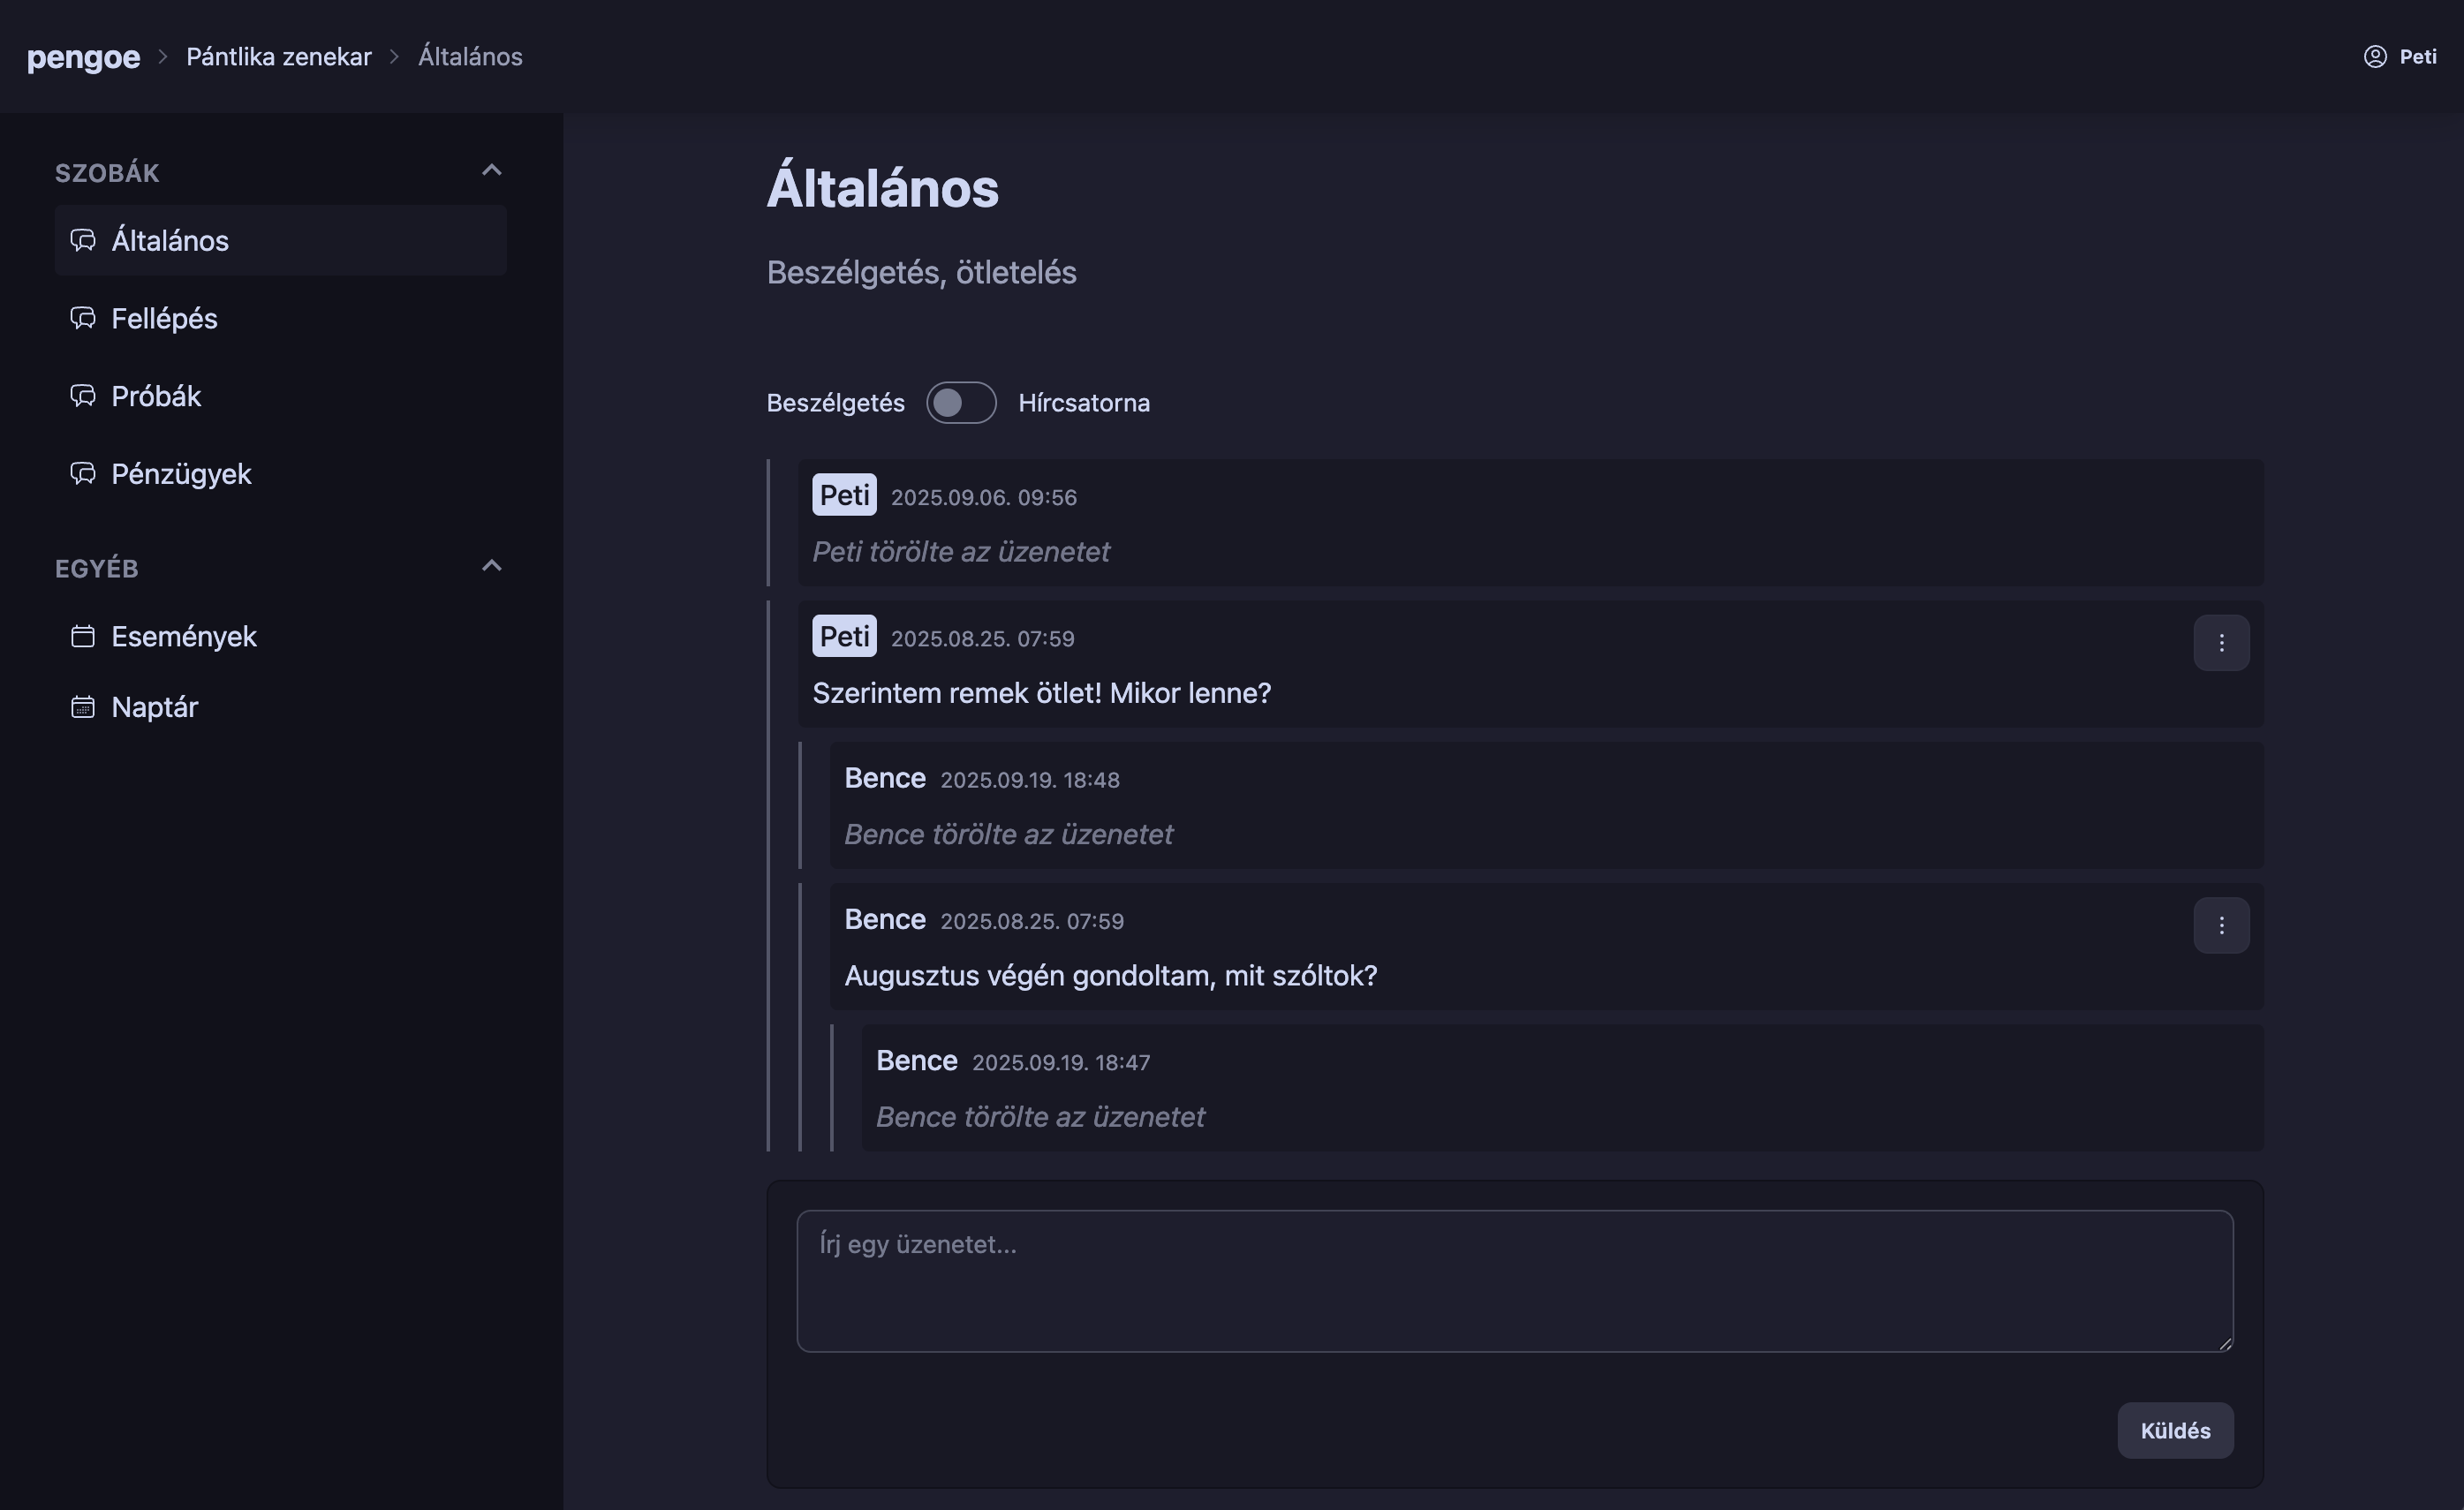Open the Pántlika zenekar breadcrumb

point(278,56)
